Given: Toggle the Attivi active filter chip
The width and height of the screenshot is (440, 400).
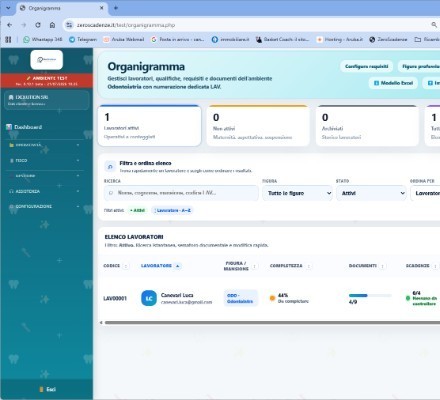Looking at the screenshot, I should pos(137,210).
